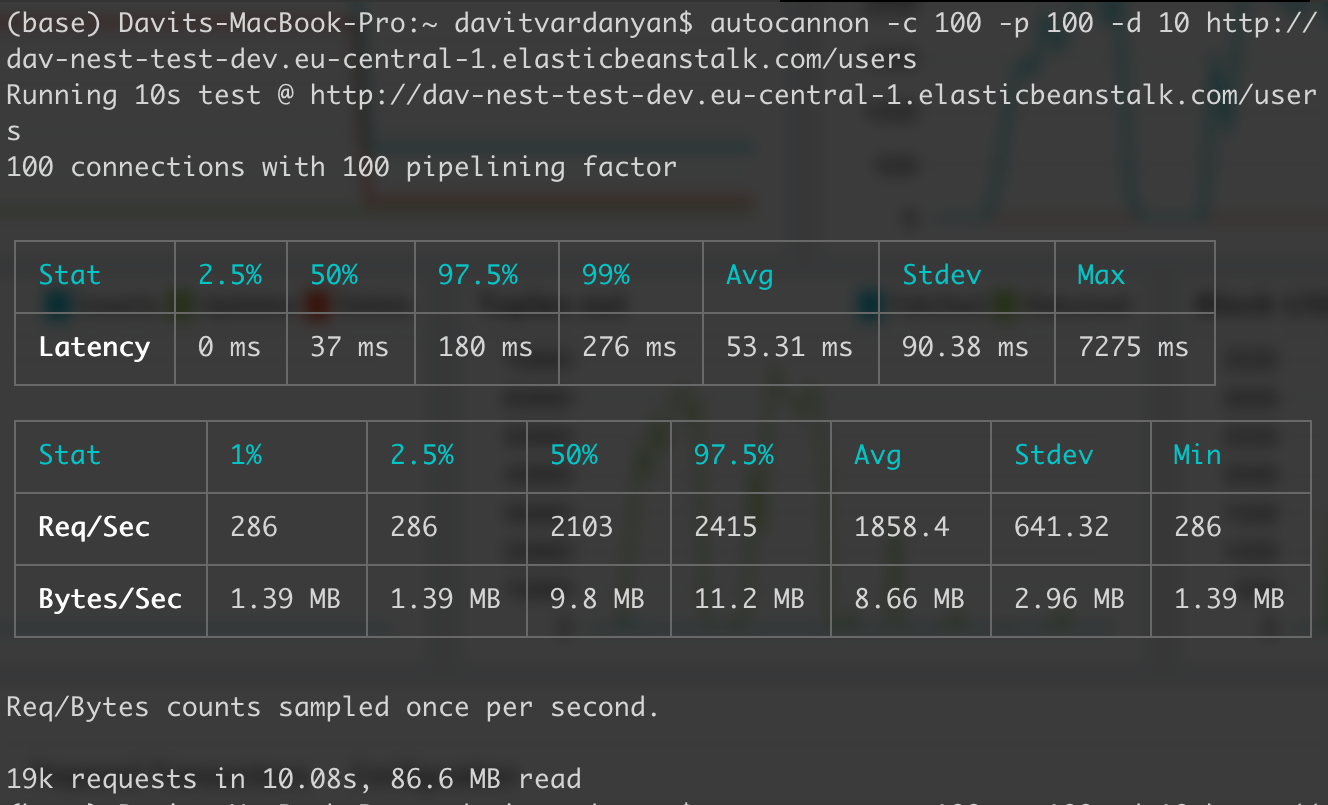Click the Min column header in the second table

[x=1197, y=455]
